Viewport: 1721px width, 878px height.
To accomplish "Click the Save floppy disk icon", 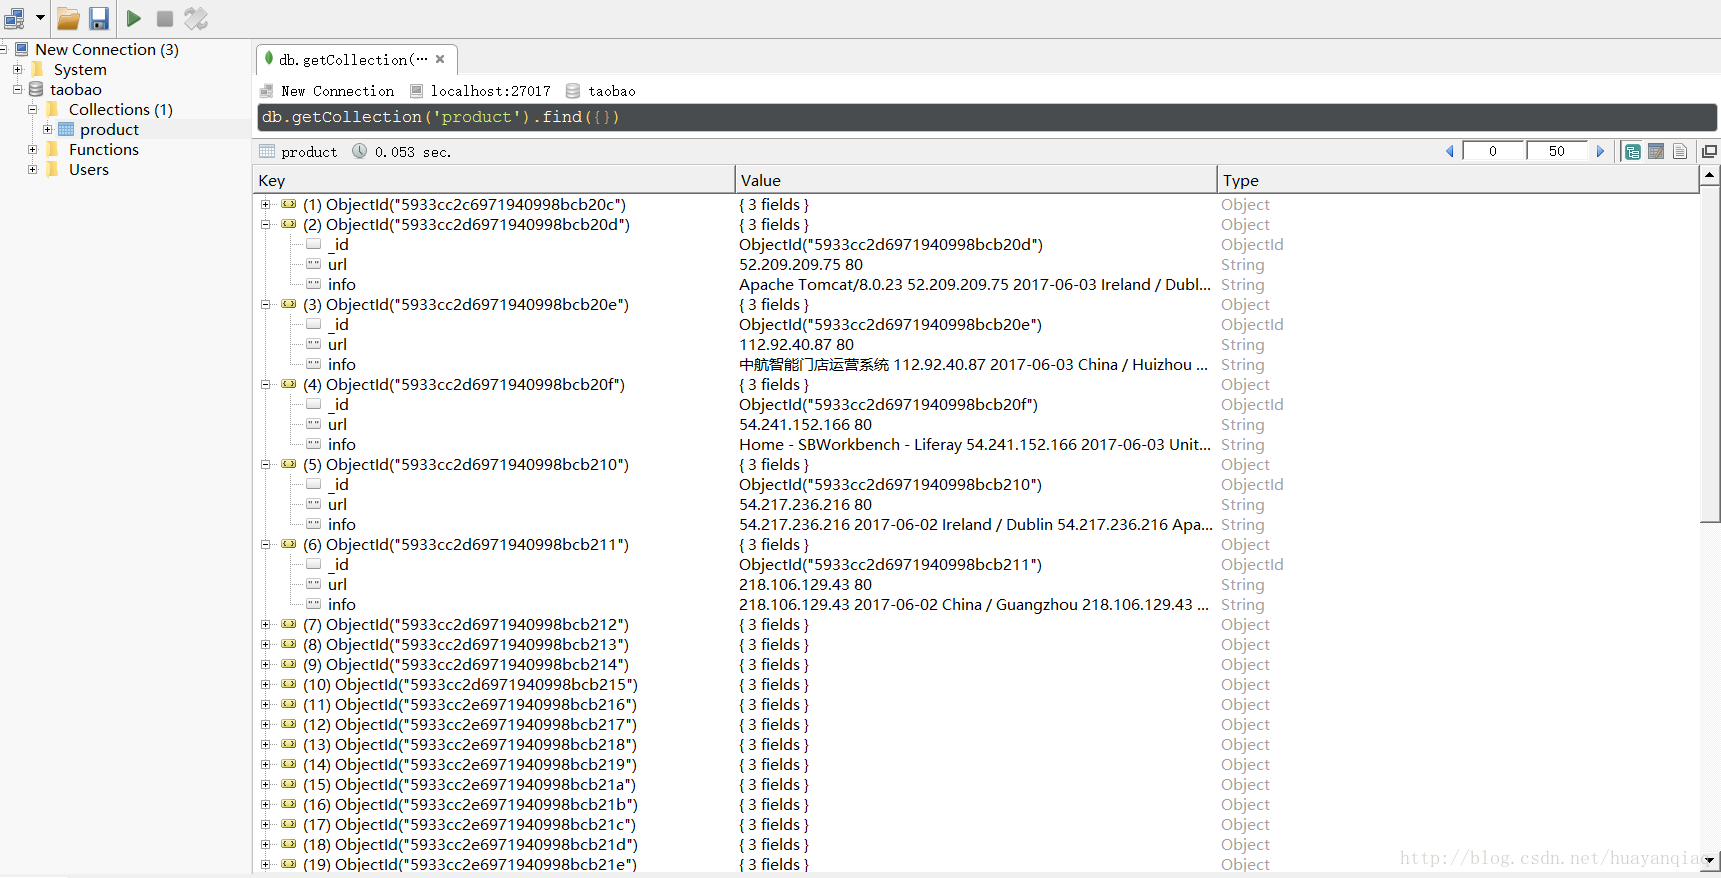I will tap(99, 18).
